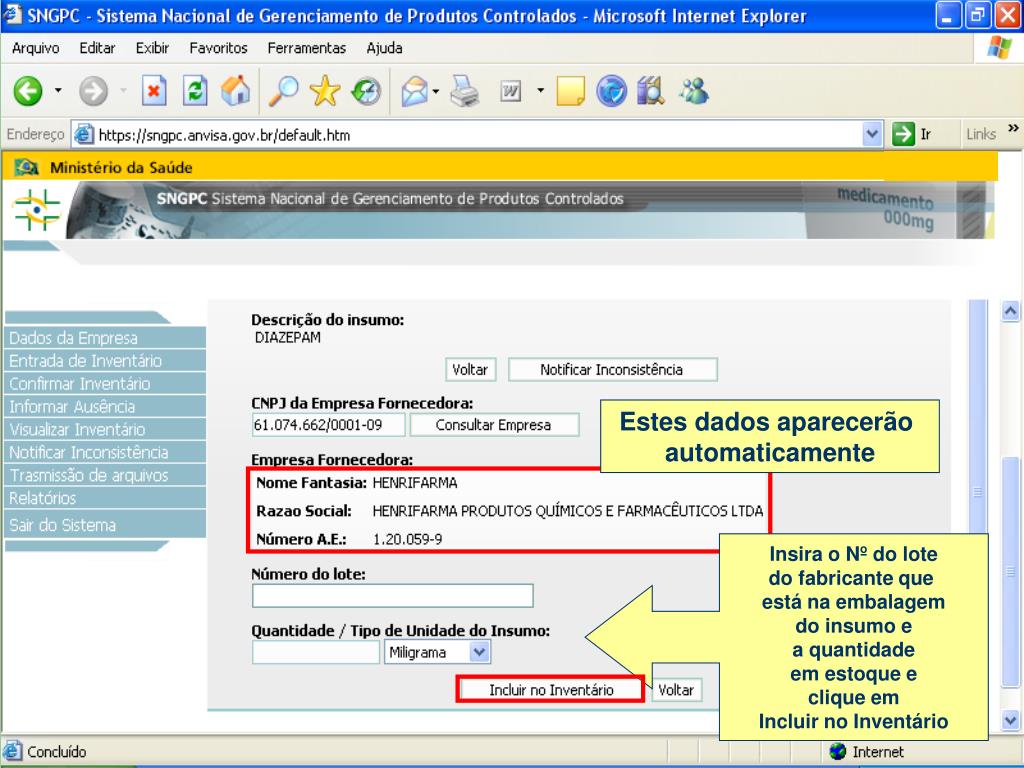
Task: Open the Mail button dropdown arrow
Action: tap(436, 91)
